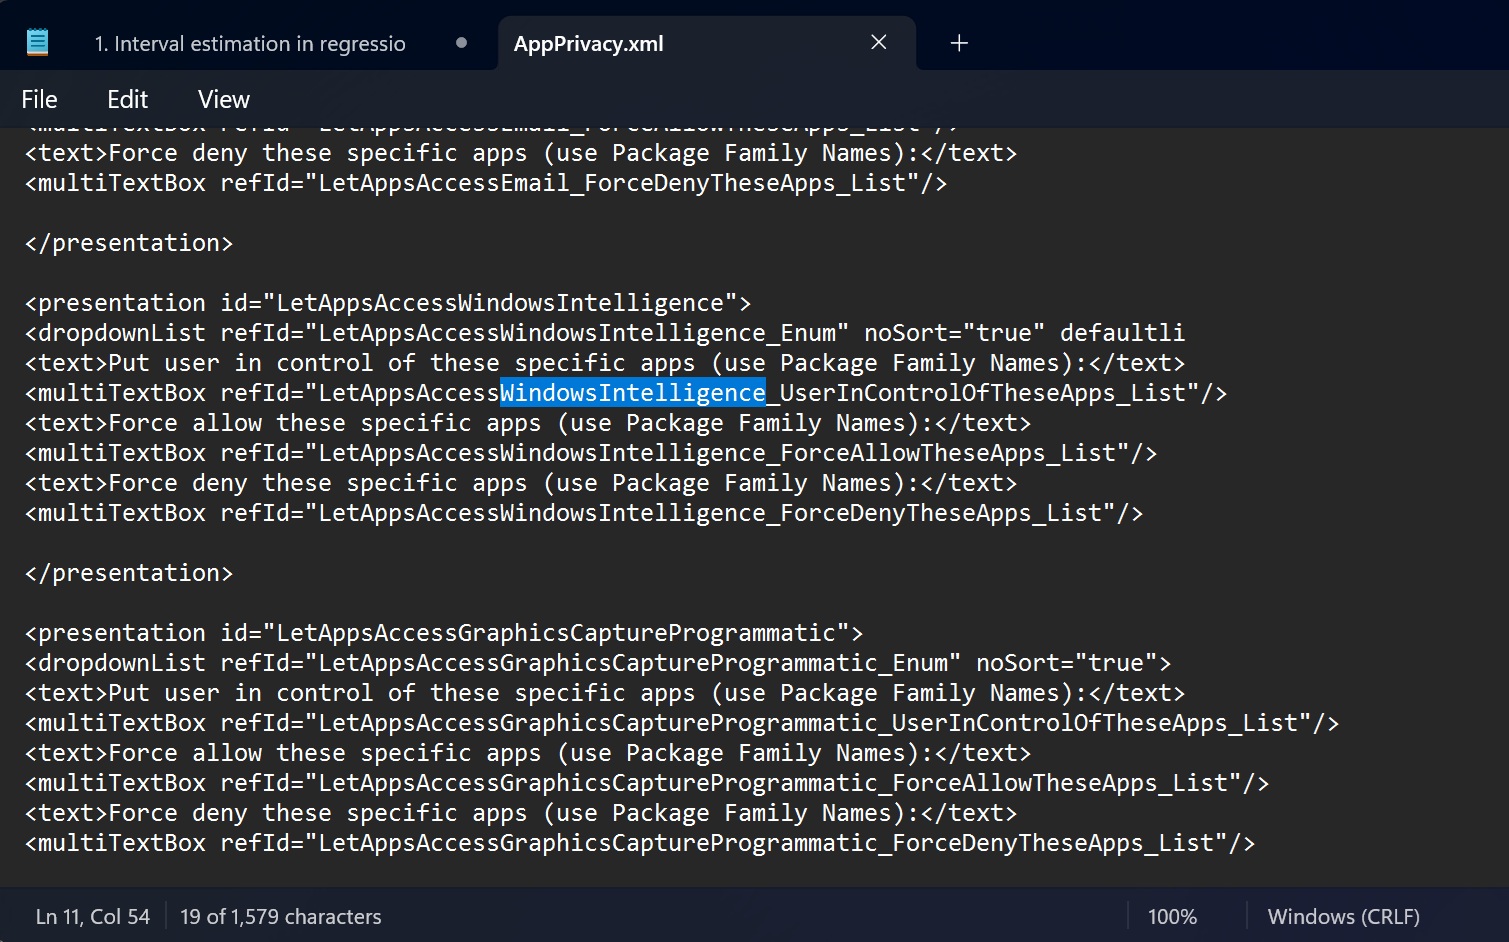Click the LetAppsAccessGraphicsCaptureProgrammatic_ForceDenyTheseApps_List line
Viewport: 1509px width, 942px height.
pyautogui.click(x=640, y=843)
